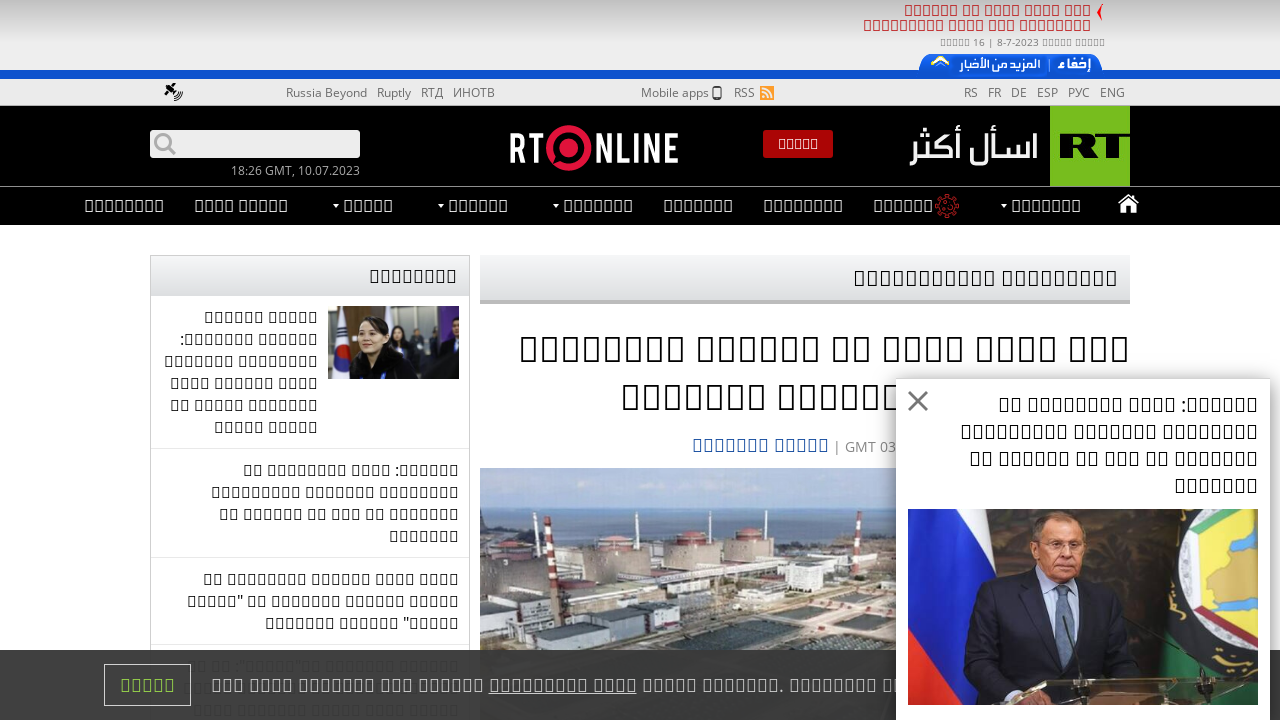Switch site language to ENG
The height and width of the screenshot is (720, 1280).
1112,93
